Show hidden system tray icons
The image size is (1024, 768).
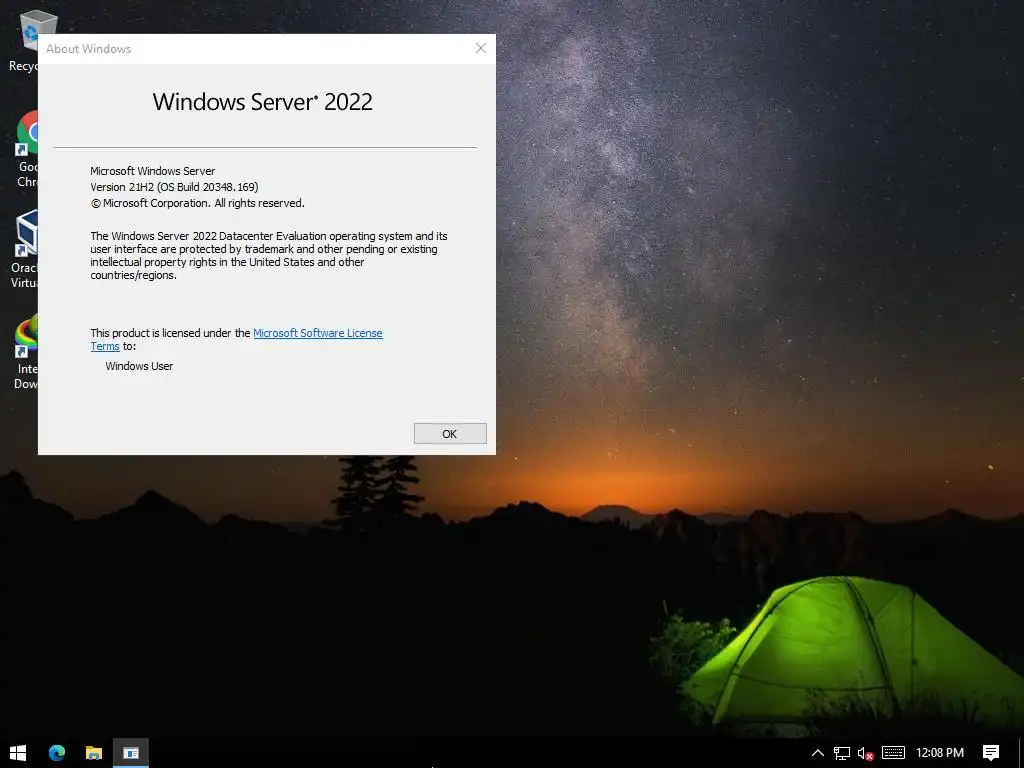coord(818,753)
